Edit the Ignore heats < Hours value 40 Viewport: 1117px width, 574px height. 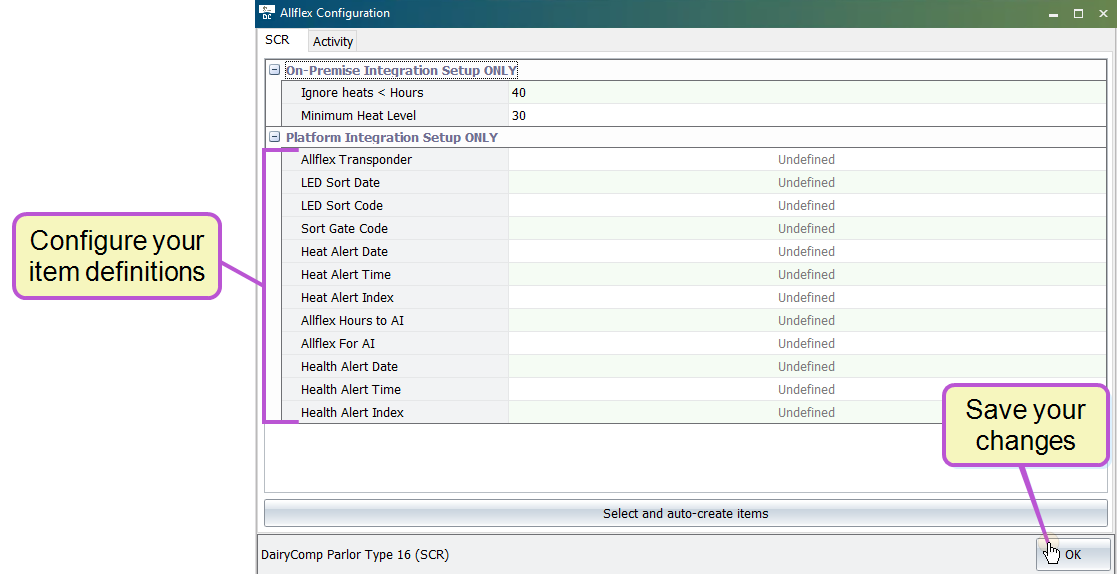pyautogui.click(x=808, y=93)
